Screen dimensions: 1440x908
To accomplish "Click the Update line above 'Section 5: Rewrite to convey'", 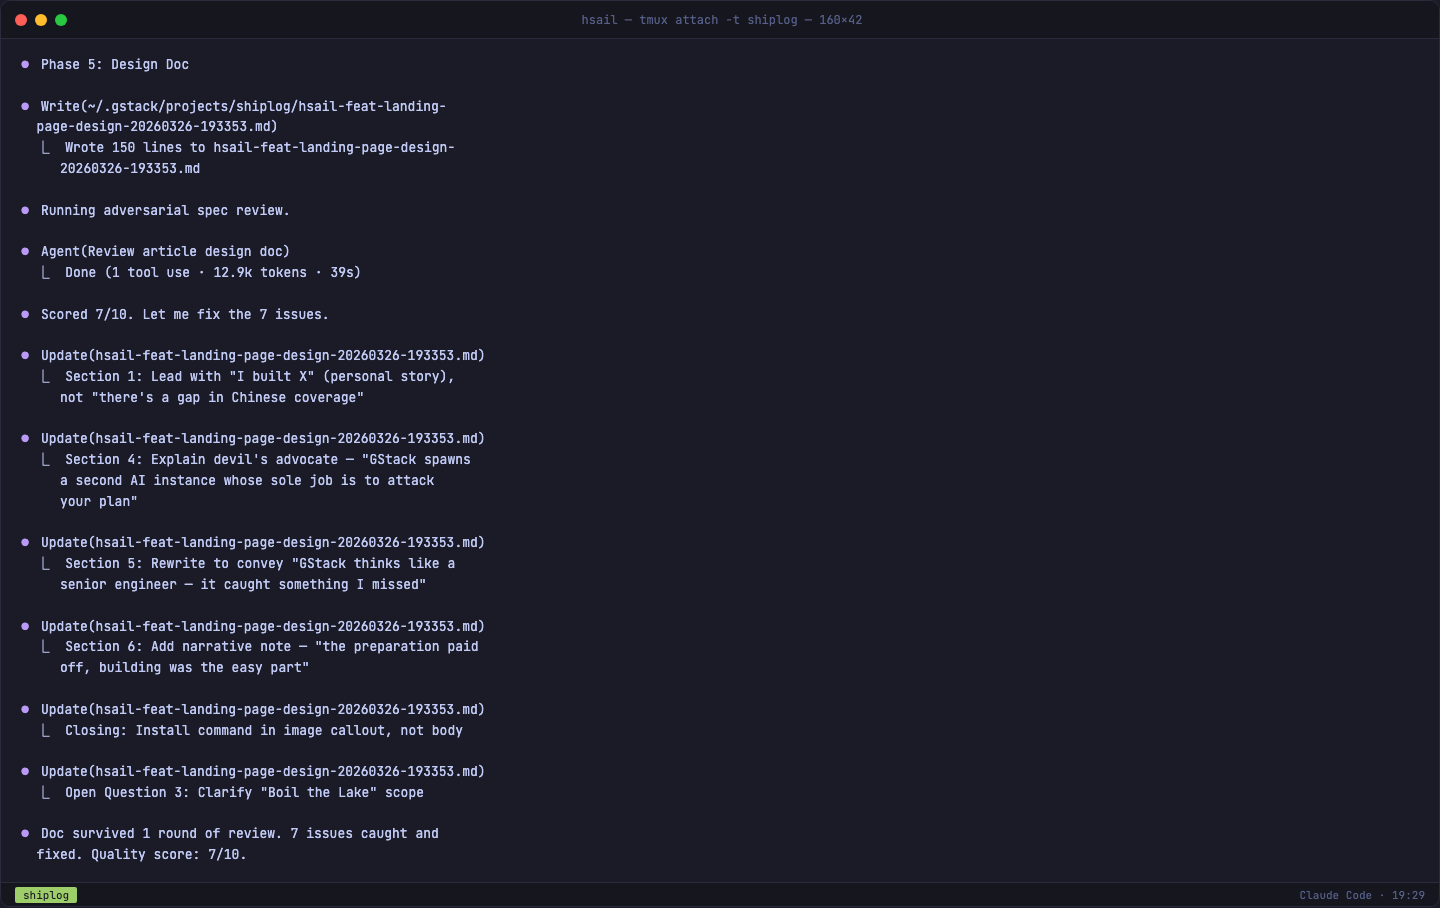I will [263, 542].
